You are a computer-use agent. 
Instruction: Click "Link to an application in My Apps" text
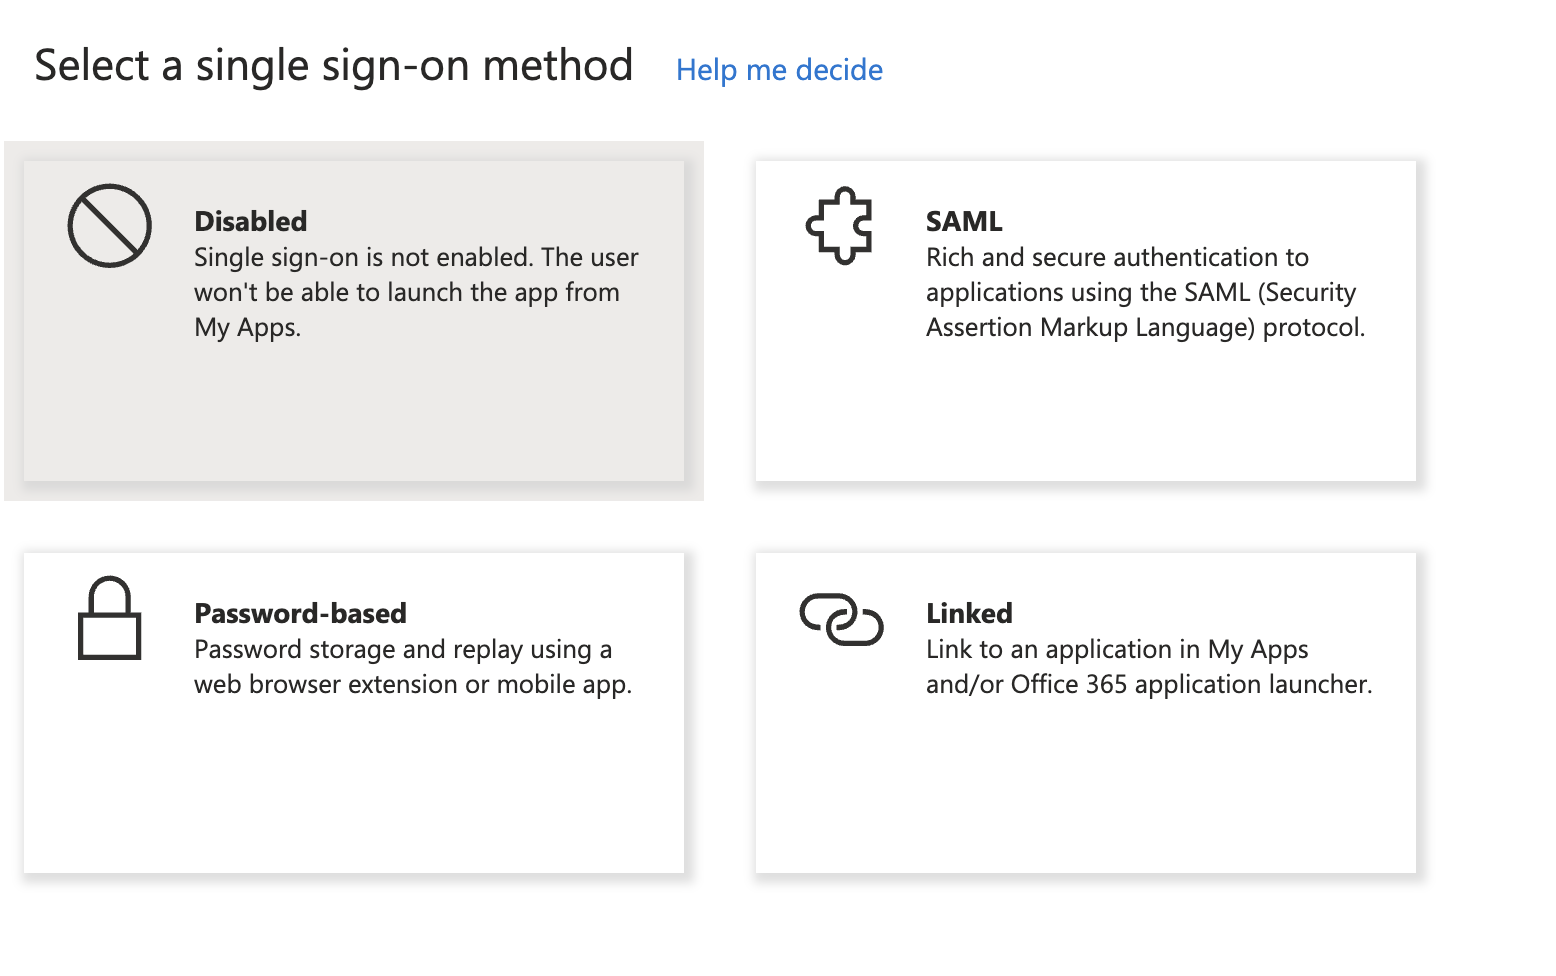coord(1117,649)
